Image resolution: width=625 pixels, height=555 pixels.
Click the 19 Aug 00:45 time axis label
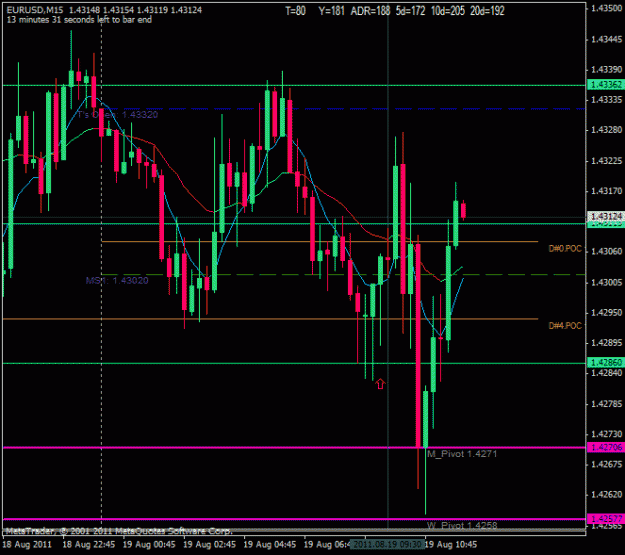point(149,544)
